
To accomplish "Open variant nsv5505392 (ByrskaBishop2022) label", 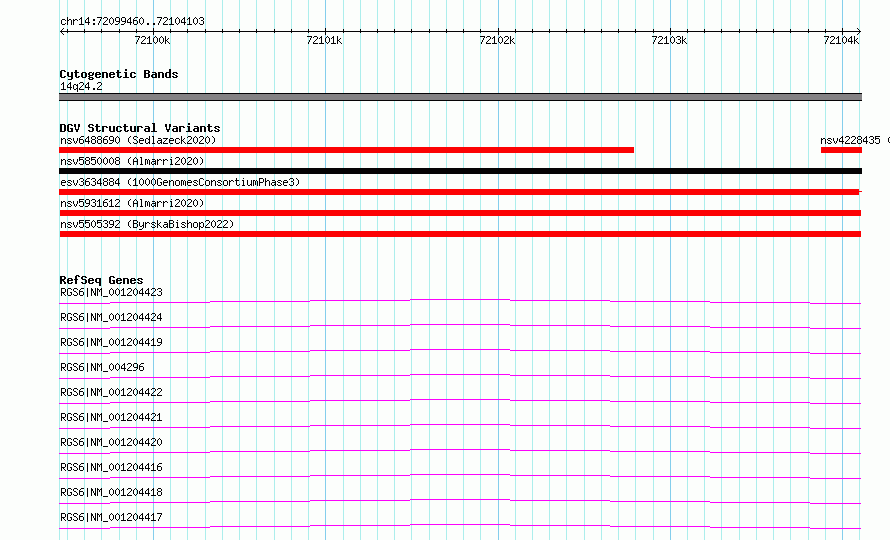I will [147, 224].
